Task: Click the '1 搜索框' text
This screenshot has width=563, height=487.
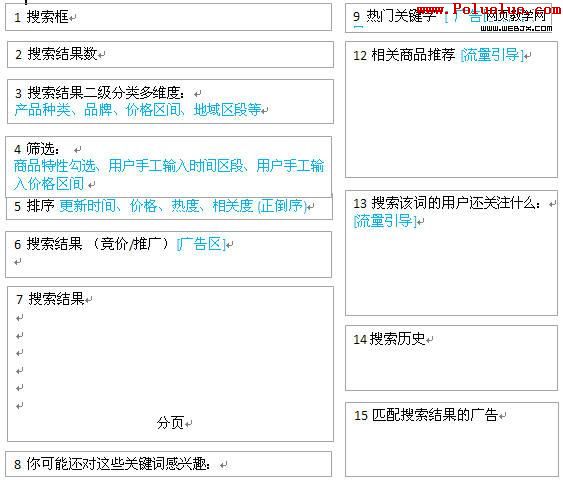Action: (x=41, y=17)
